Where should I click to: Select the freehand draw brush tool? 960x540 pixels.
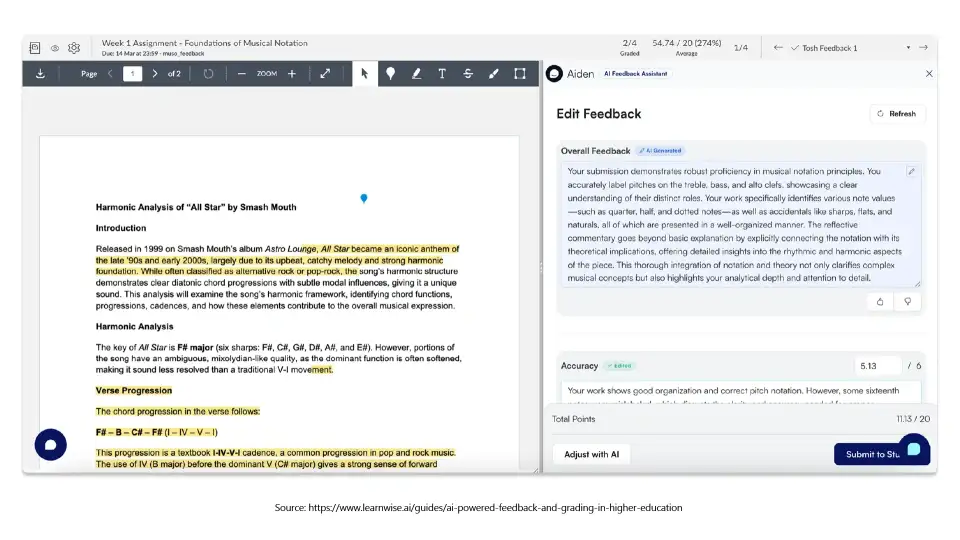[493, 74]
